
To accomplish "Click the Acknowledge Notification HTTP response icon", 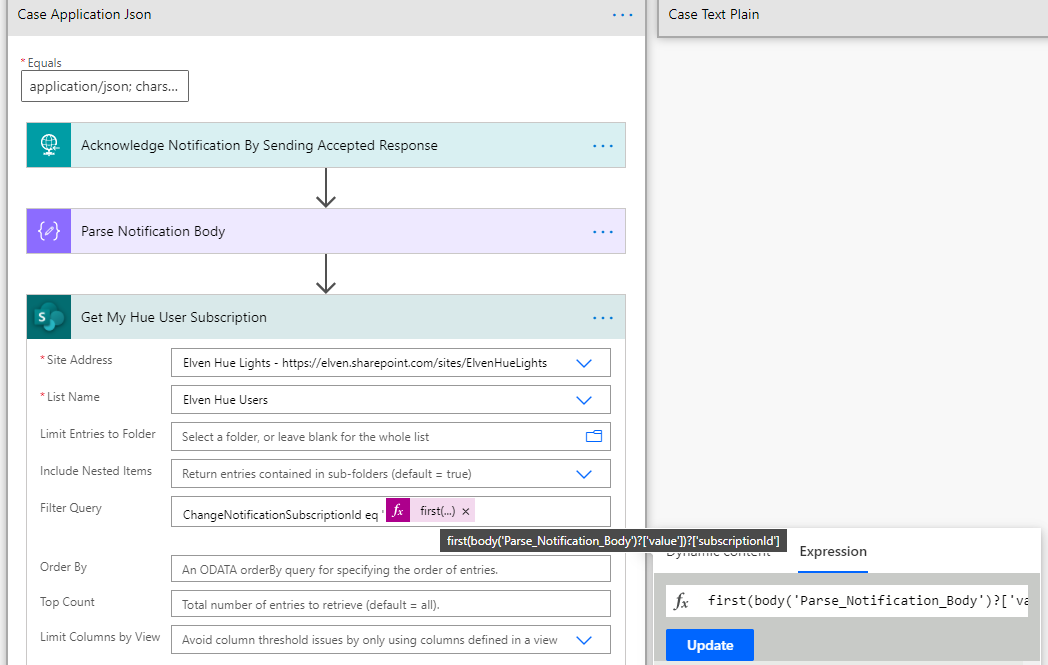I will (x=49, y=145).
